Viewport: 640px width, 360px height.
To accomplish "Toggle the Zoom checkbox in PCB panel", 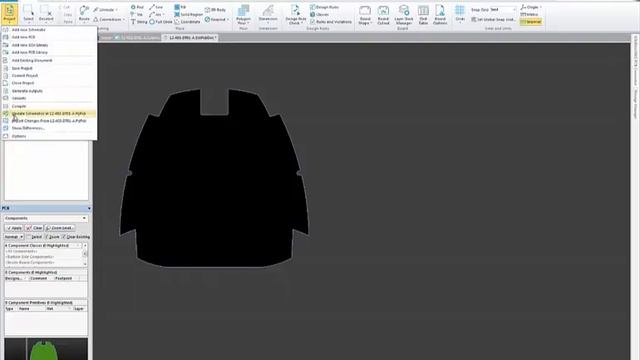I will tap(52, 237).
